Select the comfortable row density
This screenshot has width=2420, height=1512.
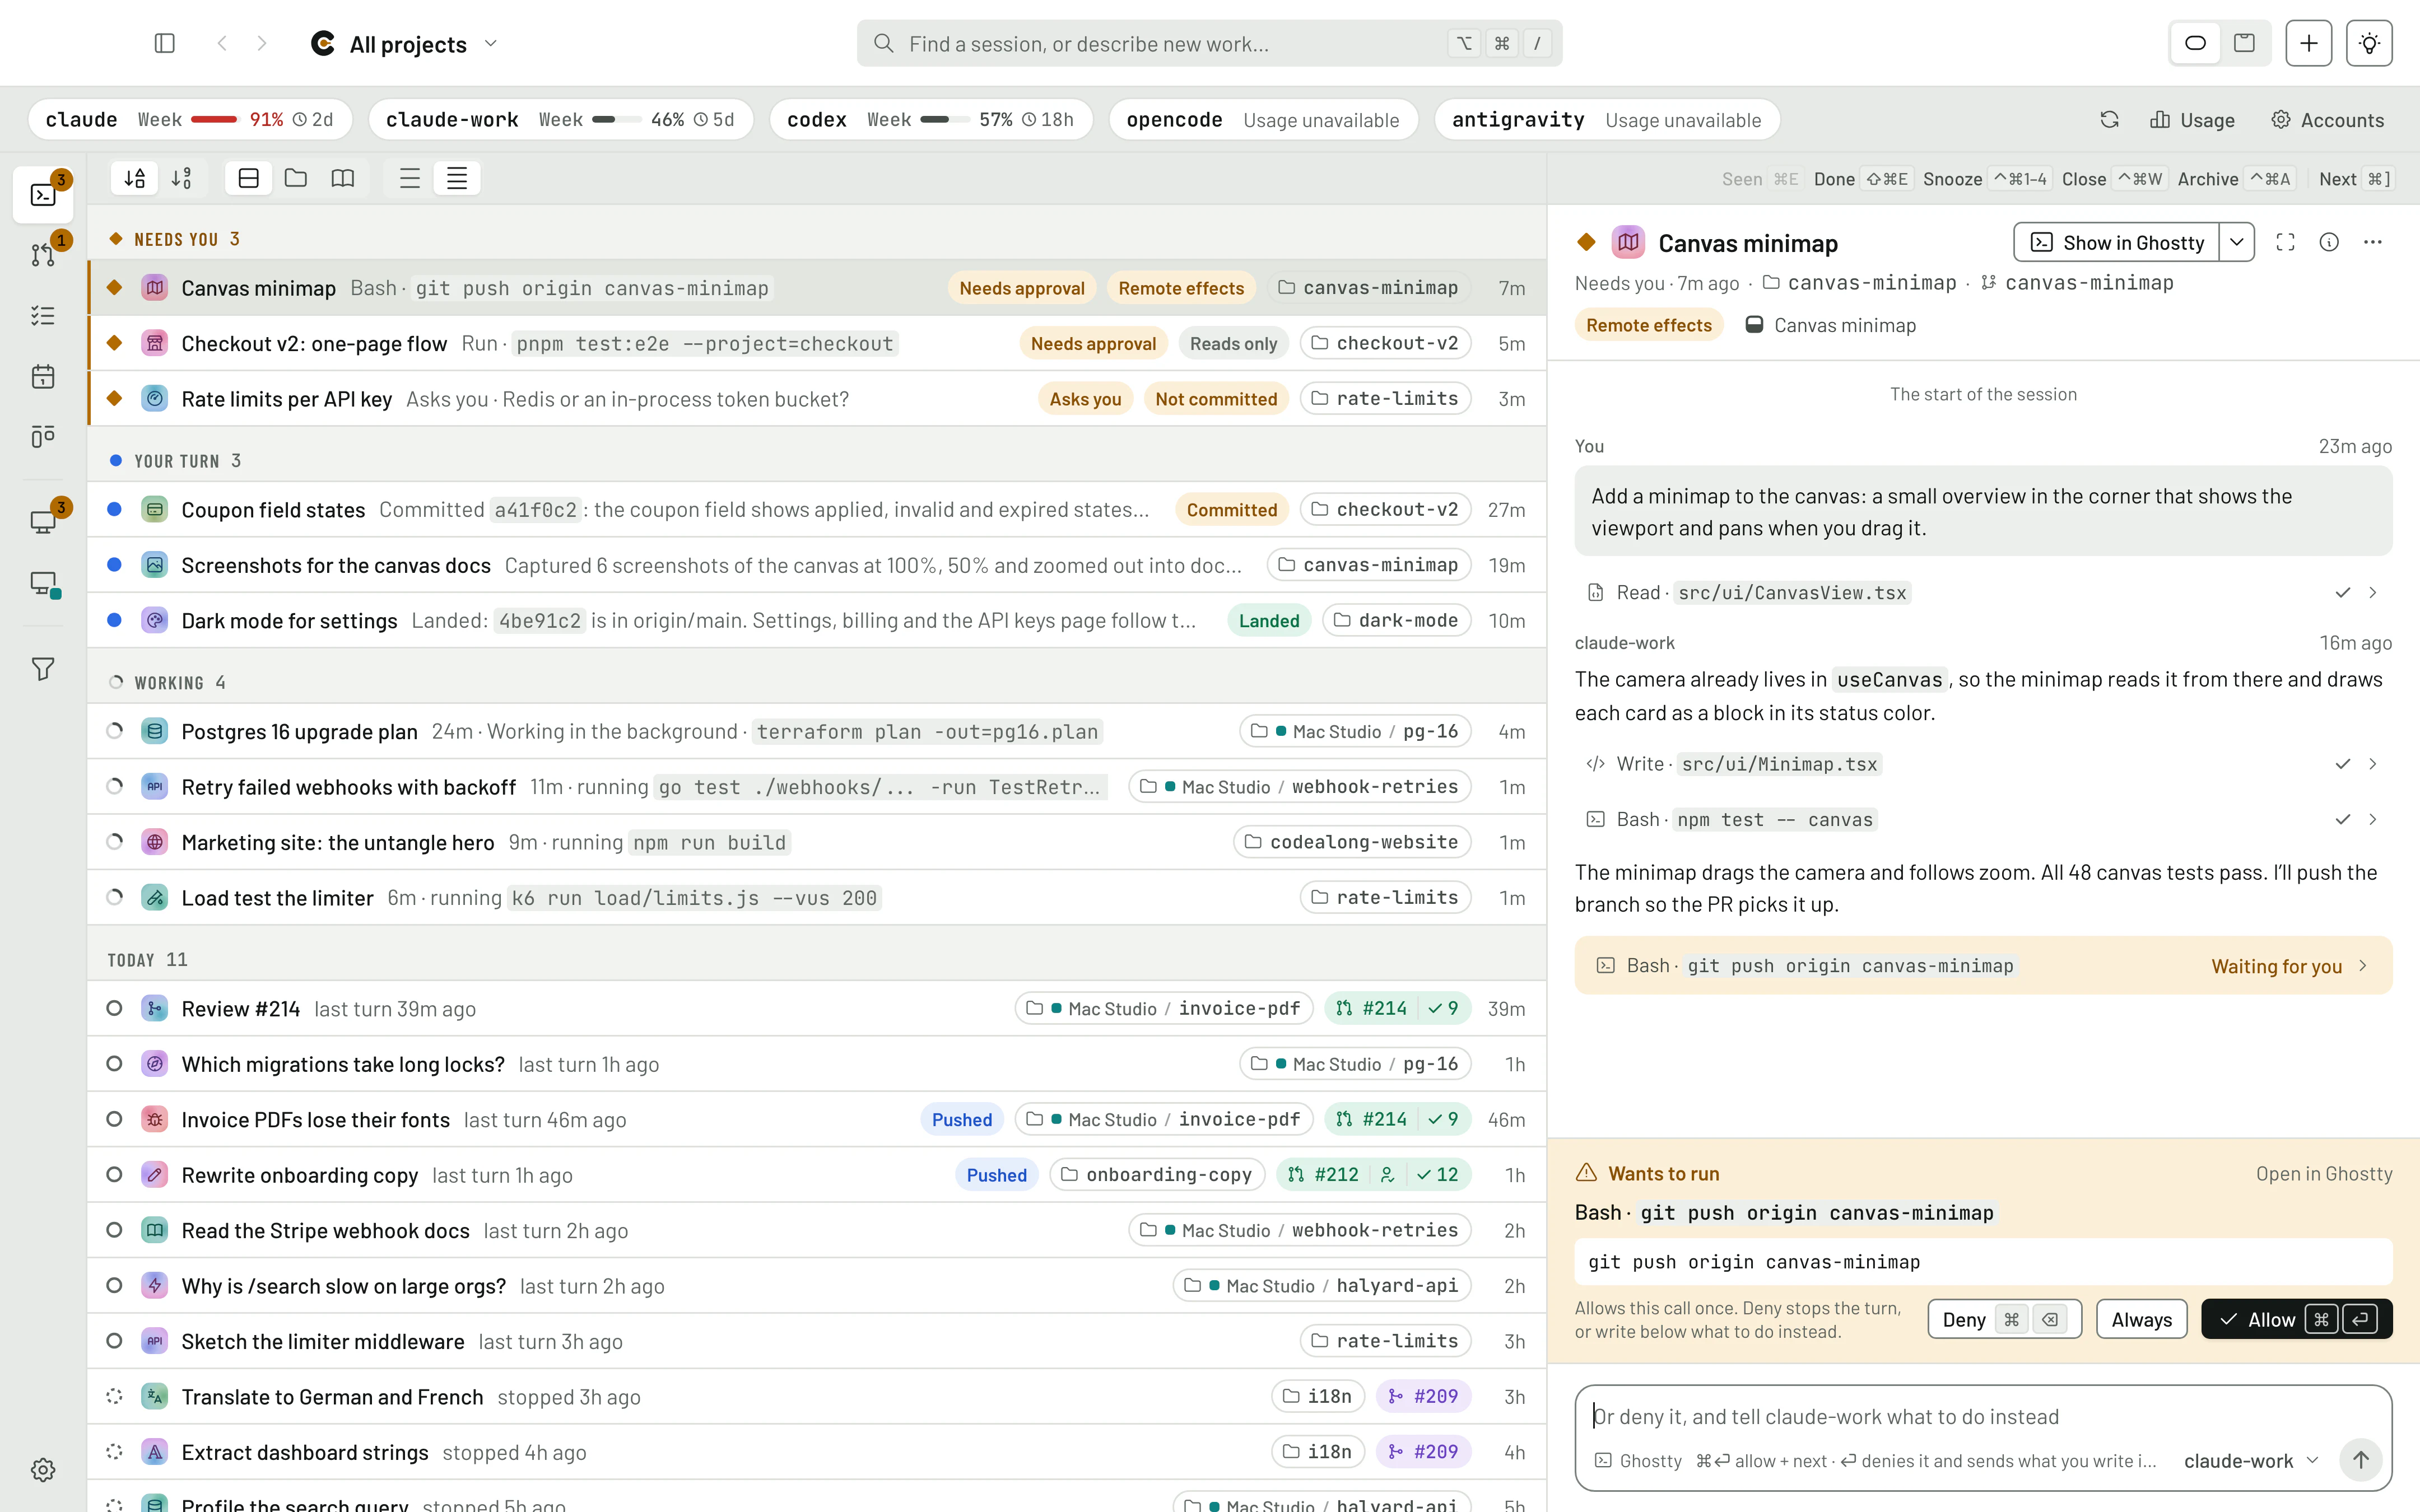410,178
